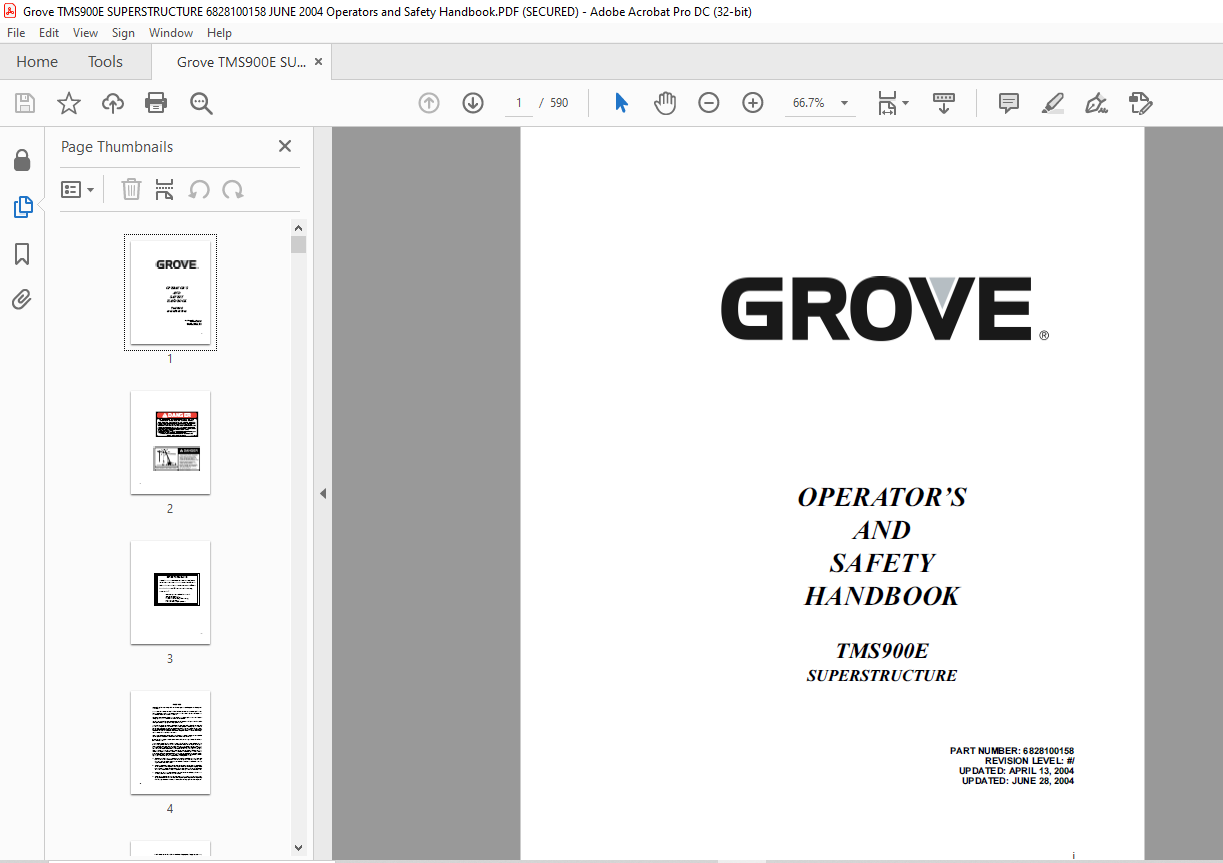Rotate pages clockwise in thumbnails panel
The image size is (1223, 863).
click(233, 190)
